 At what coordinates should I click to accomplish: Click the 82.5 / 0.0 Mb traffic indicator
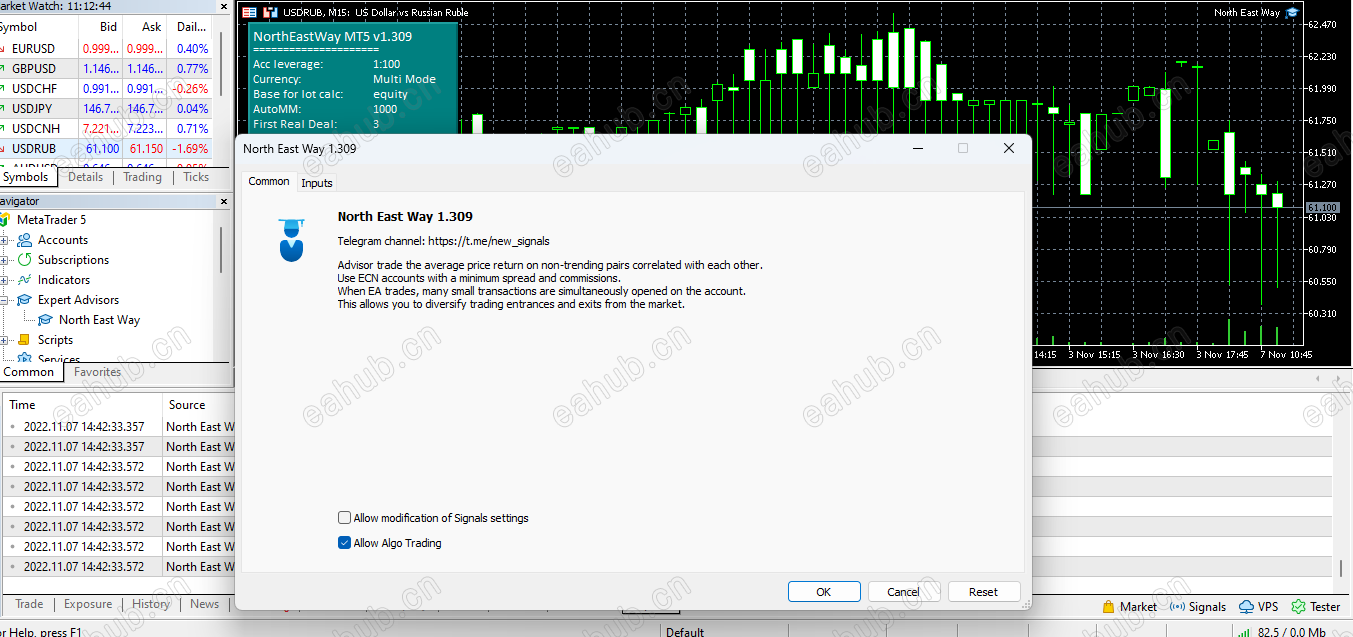(x=1291, y=631)
